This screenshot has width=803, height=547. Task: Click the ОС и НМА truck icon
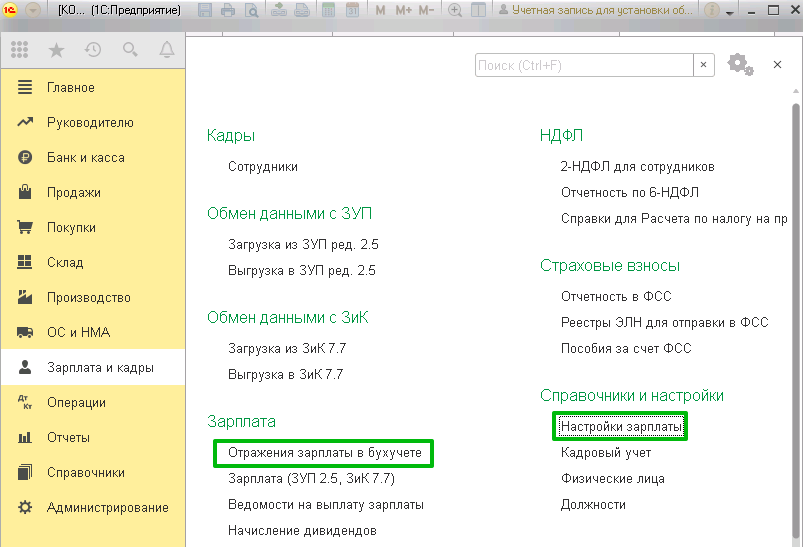pyautogui.click(x=25, y=332)
